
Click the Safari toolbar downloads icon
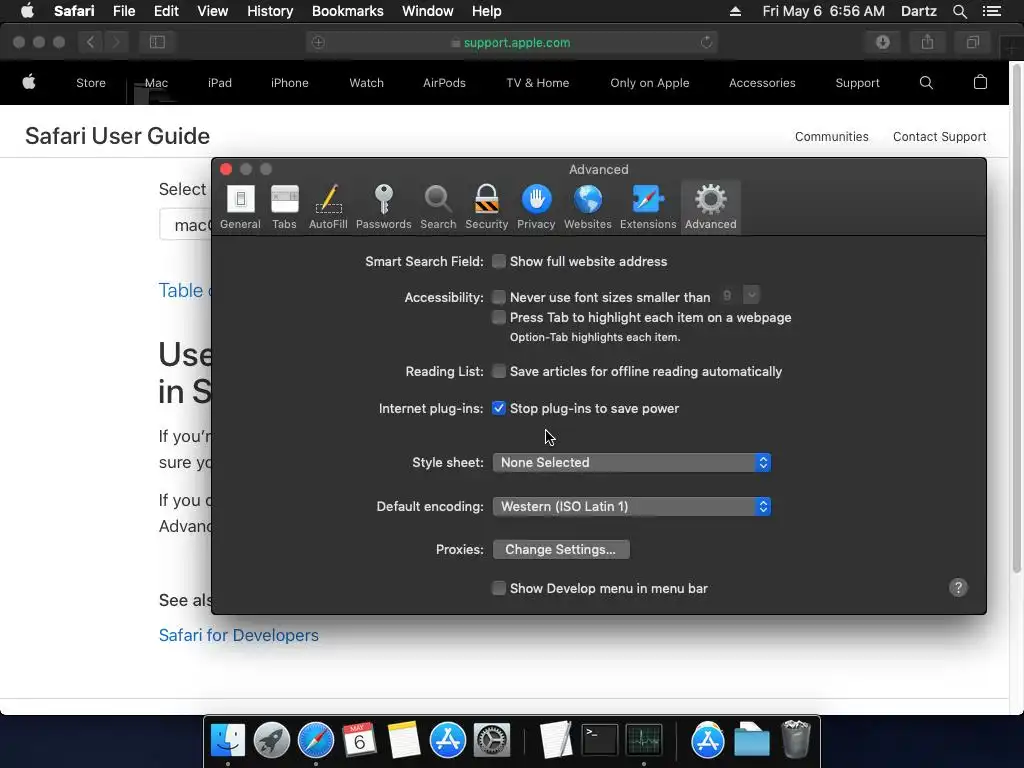pos(882,42)
